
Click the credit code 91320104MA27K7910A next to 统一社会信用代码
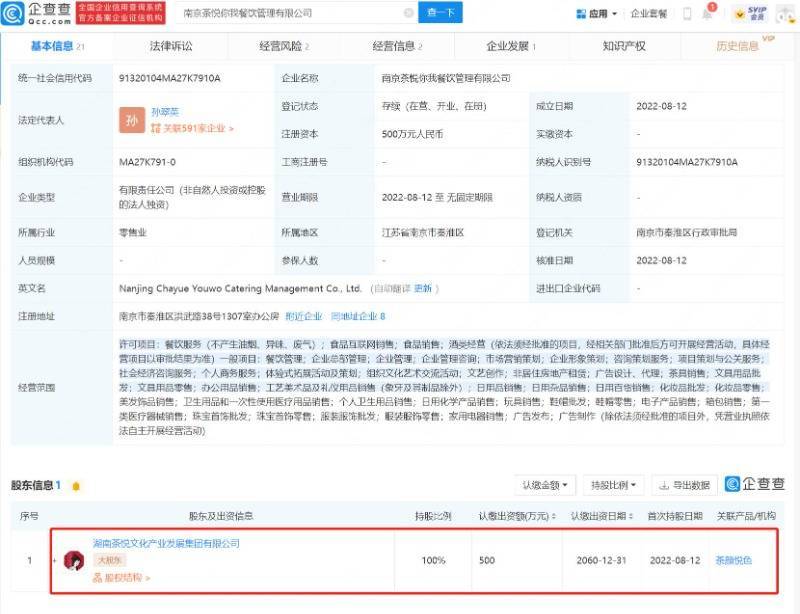169,78
